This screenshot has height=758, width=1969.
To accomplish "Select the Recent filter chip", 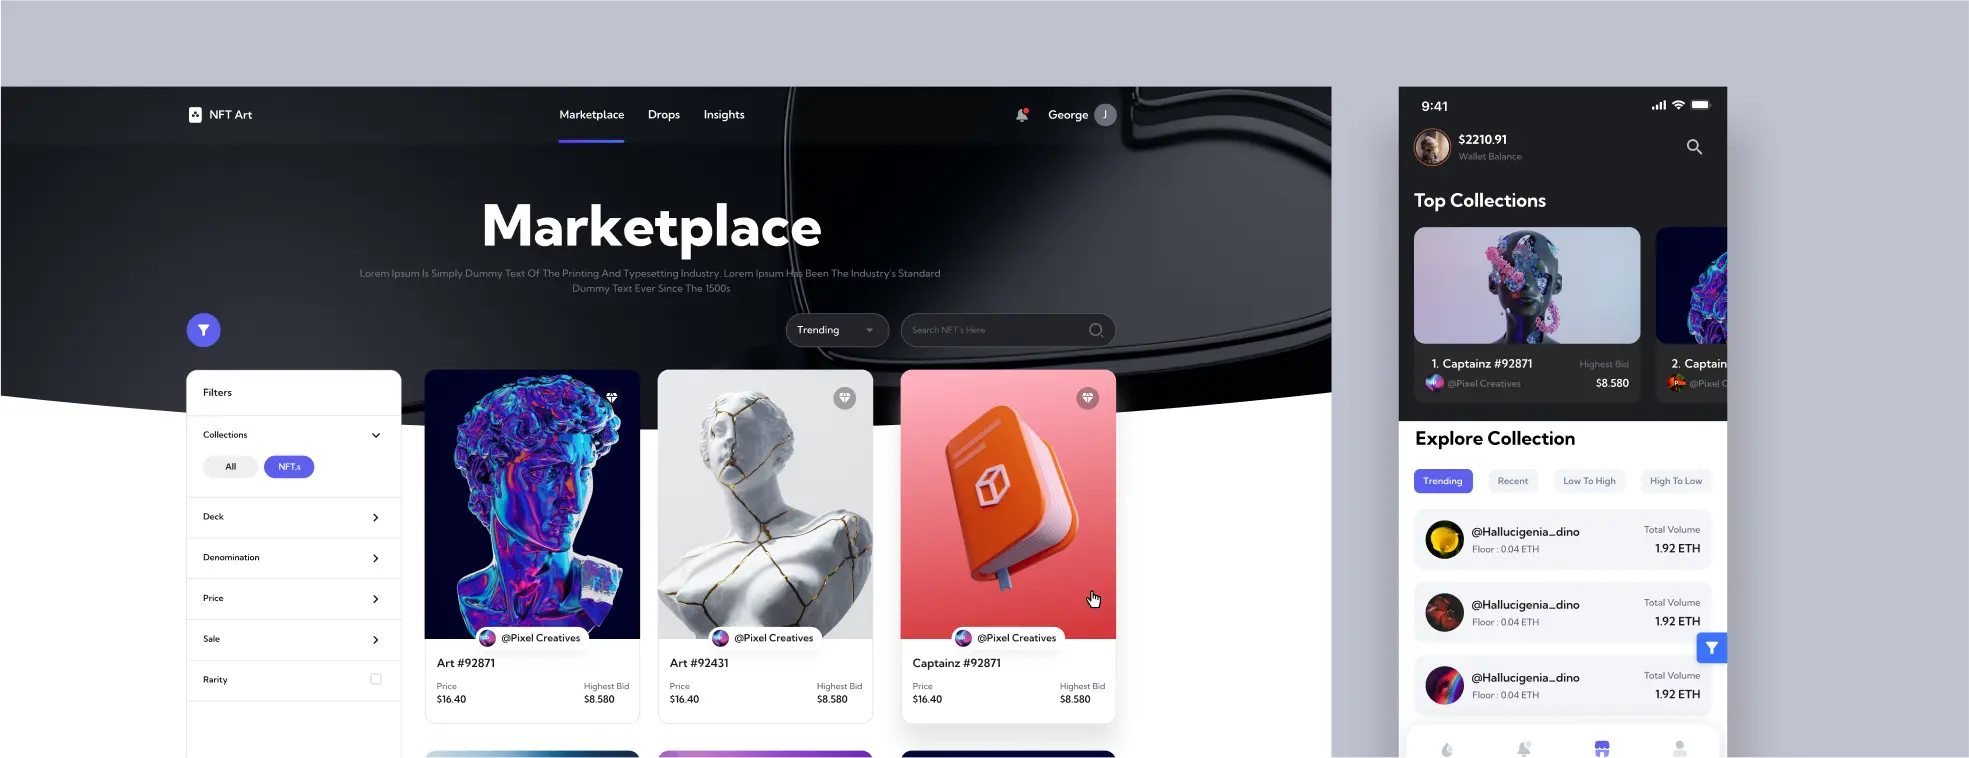I will click(1512, 481).
